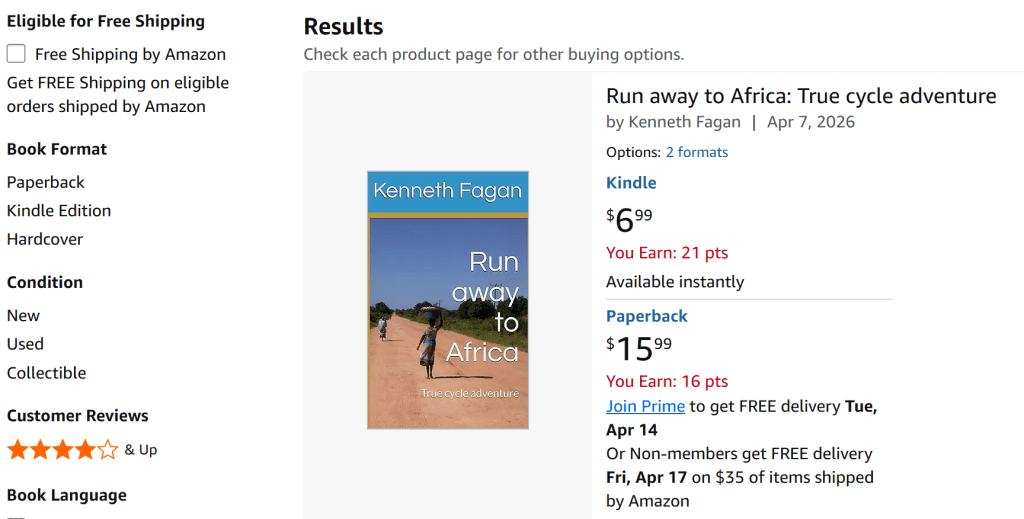
Task: Select Kindle Edition book format filter
Action: (59, 211)
